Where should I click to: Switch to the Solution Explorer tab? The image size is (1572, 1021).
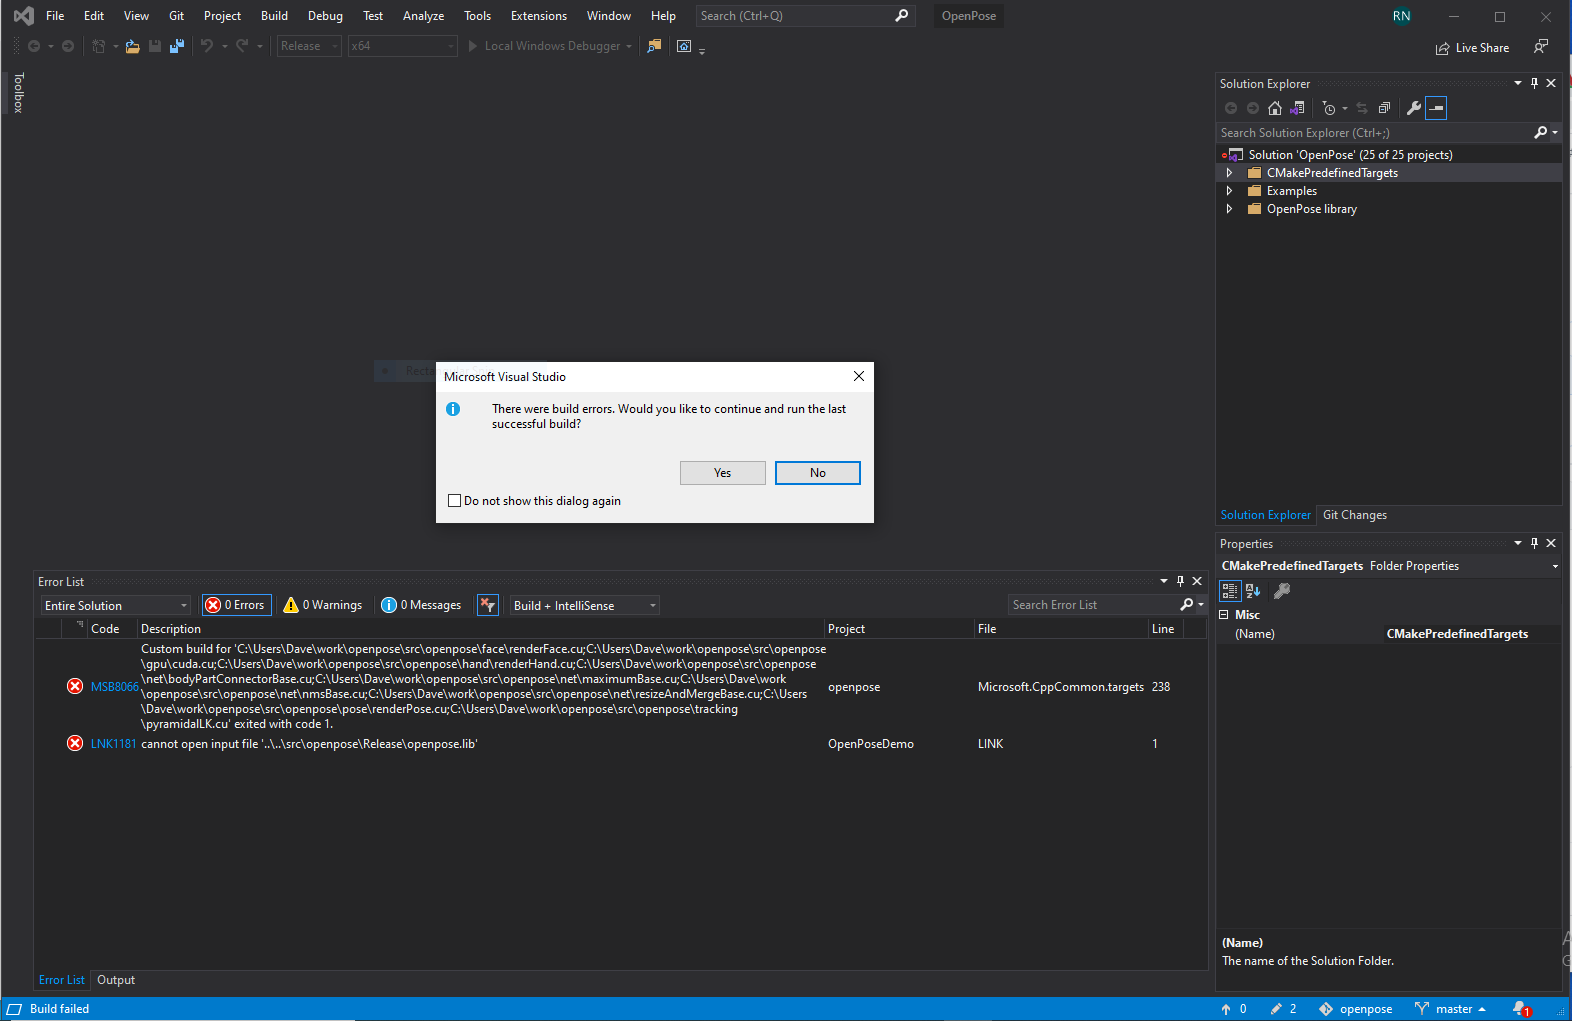(1265, 515)
